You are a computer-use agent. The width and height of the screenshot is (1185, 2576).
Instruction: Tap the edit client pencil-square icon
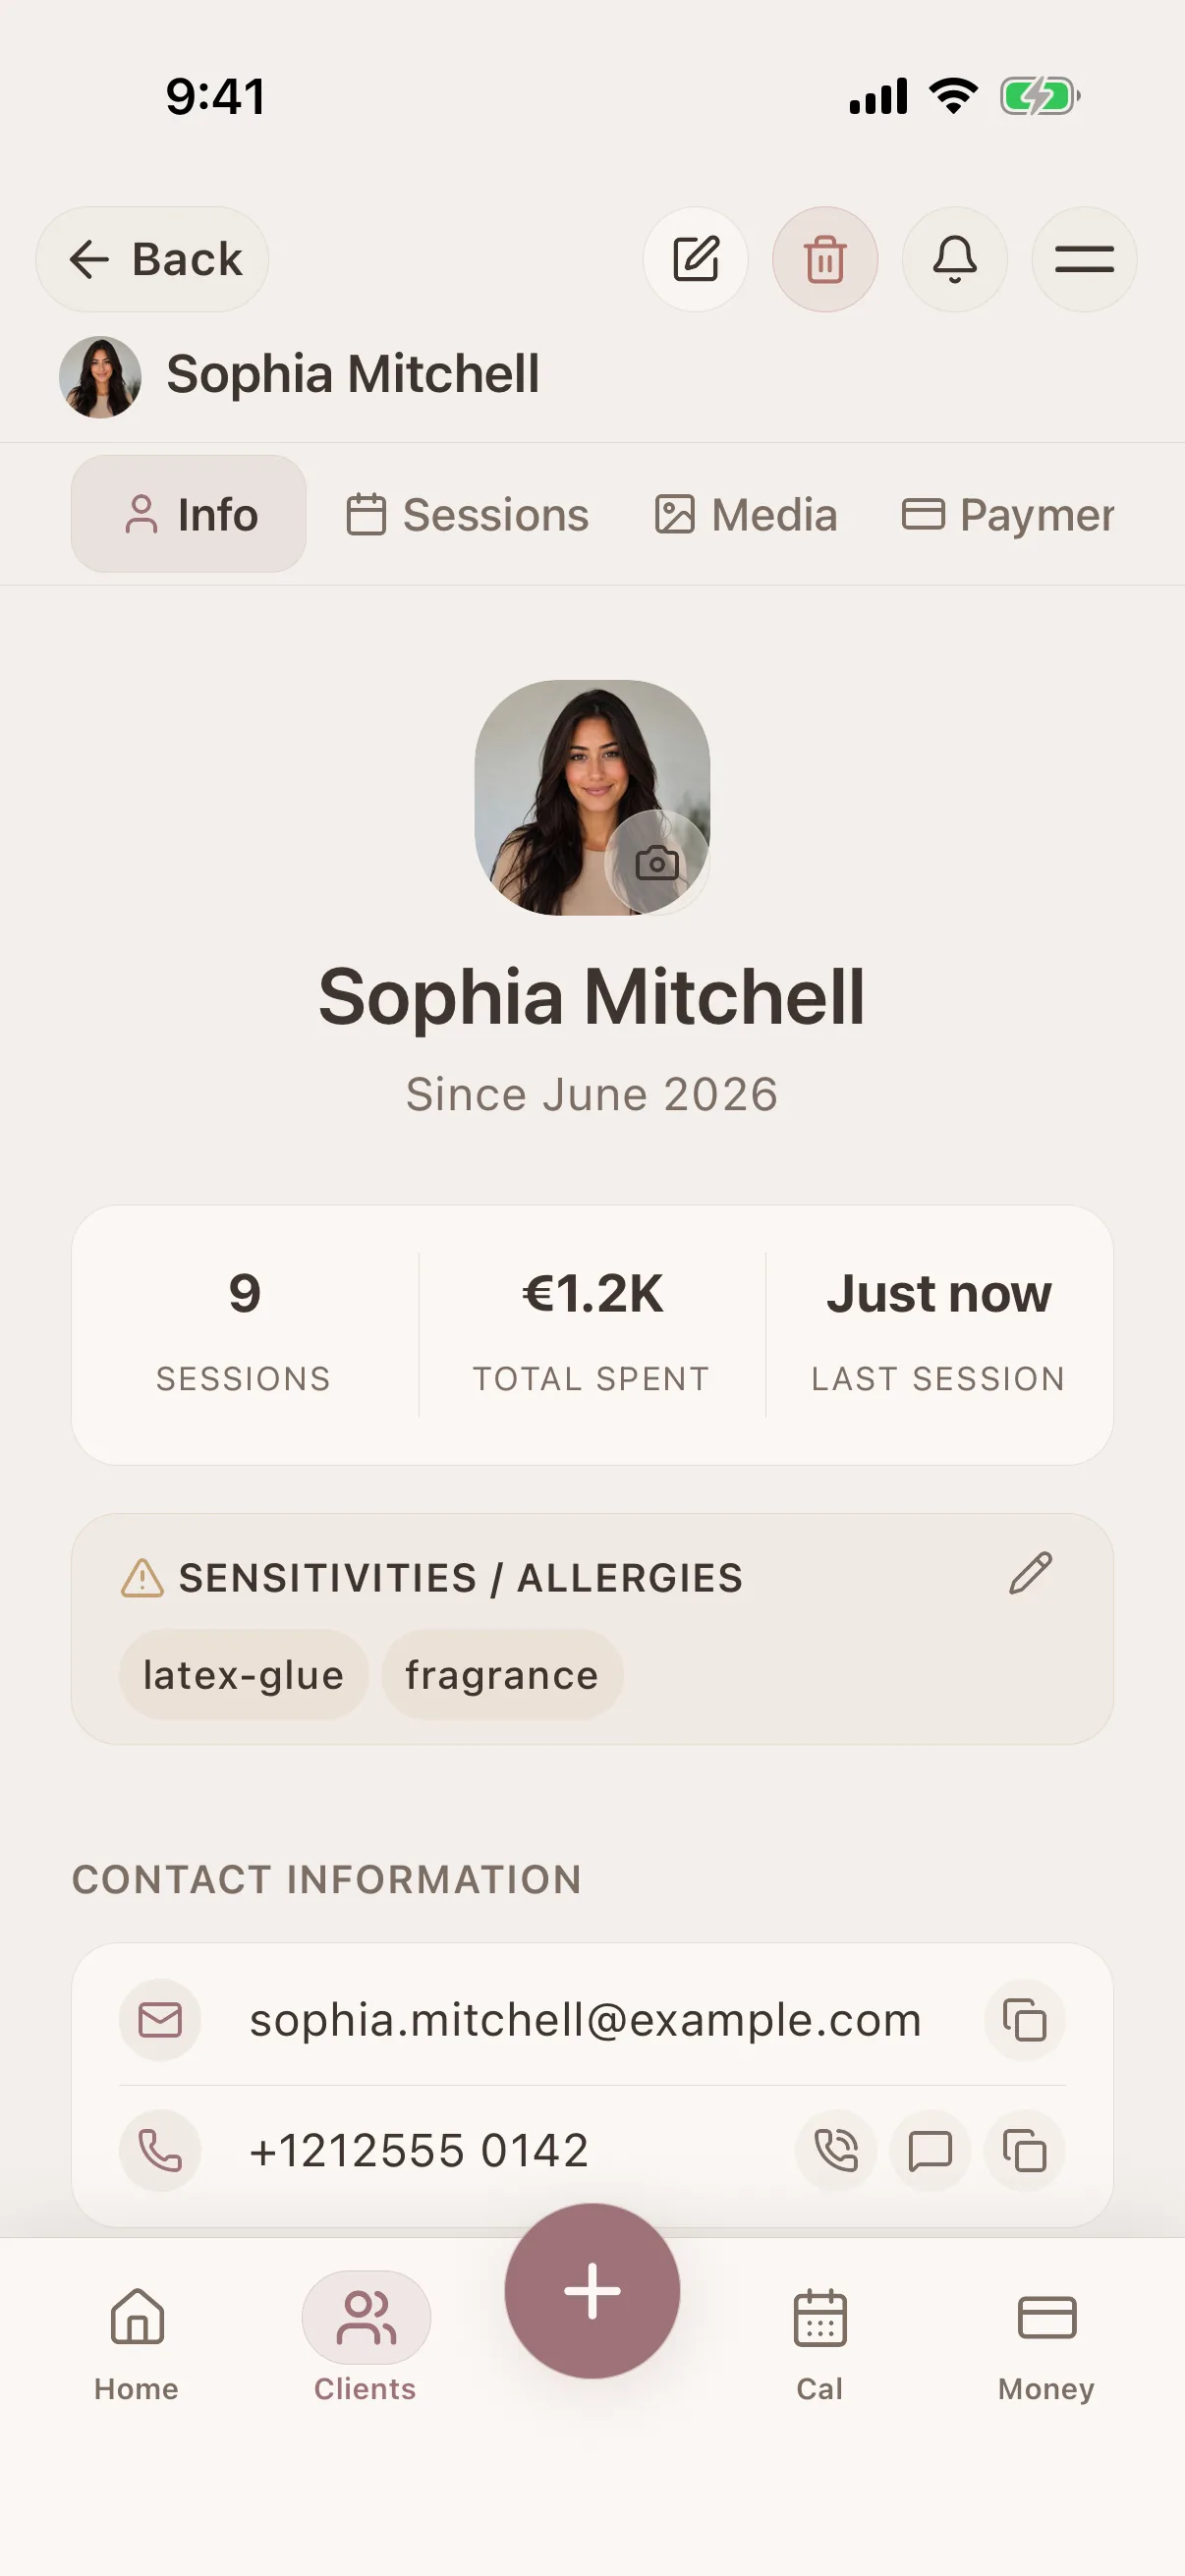pyautogui.click(x=695, y=259)
